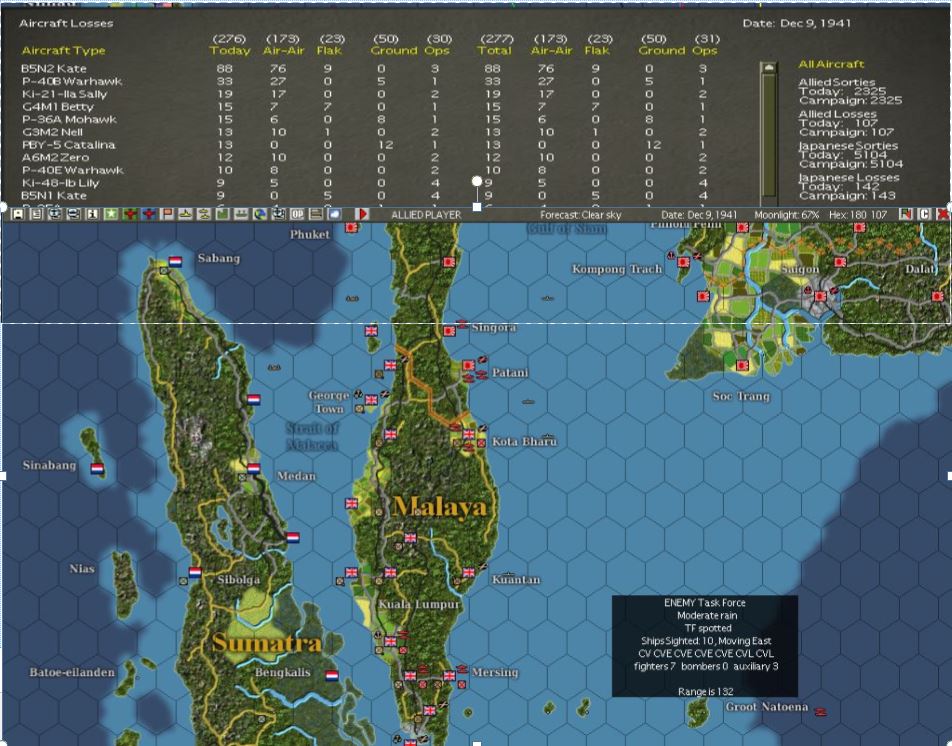Select the Dutch flag base at Sabang
The width and height of the screenshot is (952, 746).
pos(175,262)
